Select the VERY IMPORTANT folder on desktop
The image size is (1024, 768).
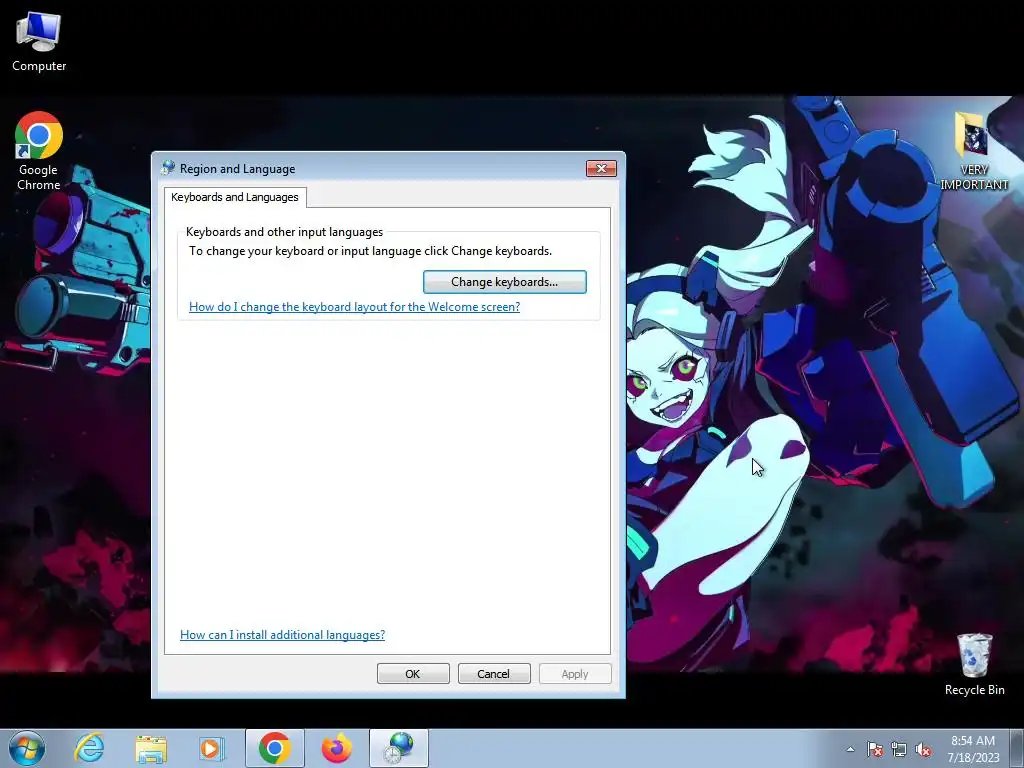[x=974, y=152]
